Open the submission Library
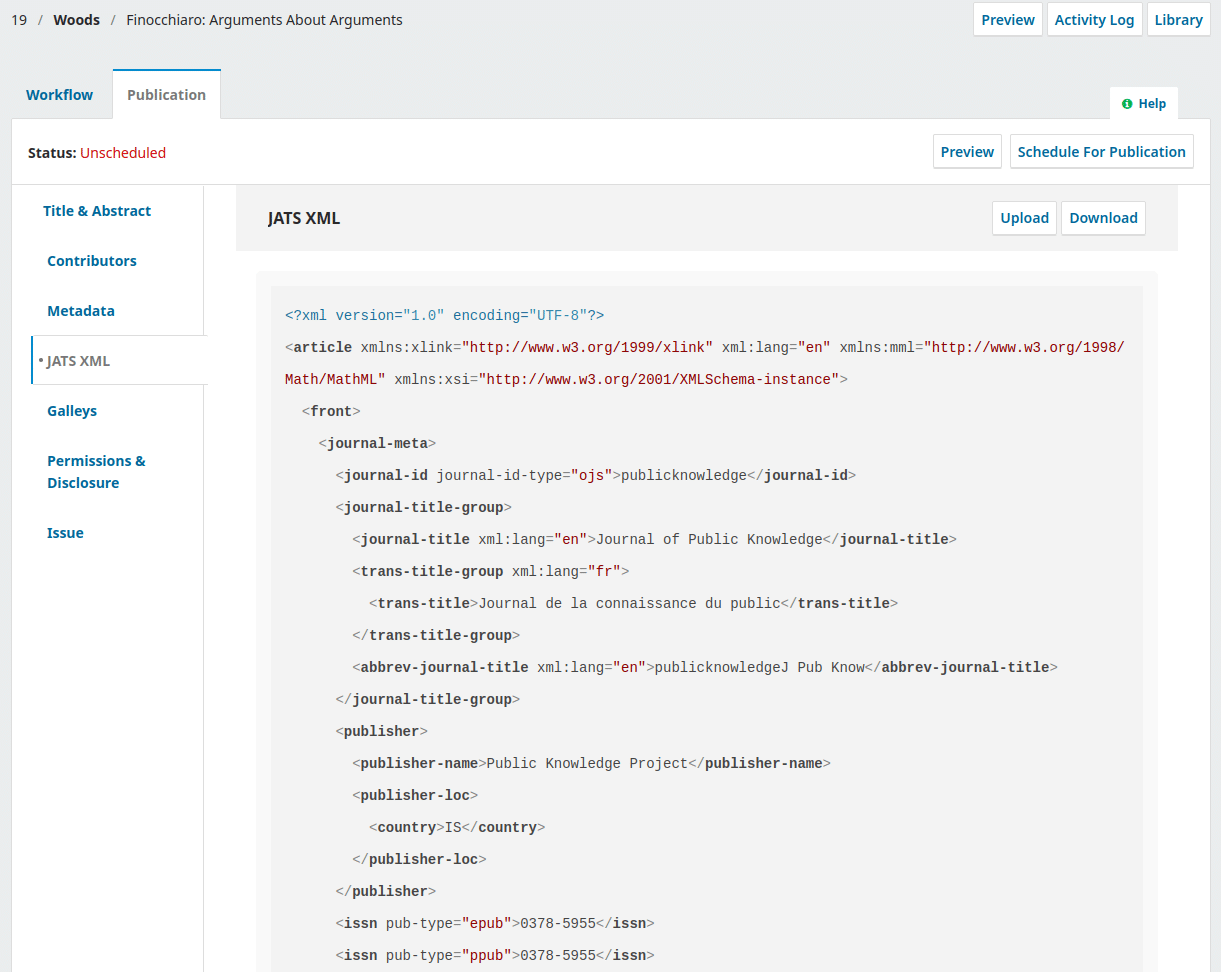The width and height of the screenshot is (1221, 972). pyautogui.click(x=1178, y=19)
